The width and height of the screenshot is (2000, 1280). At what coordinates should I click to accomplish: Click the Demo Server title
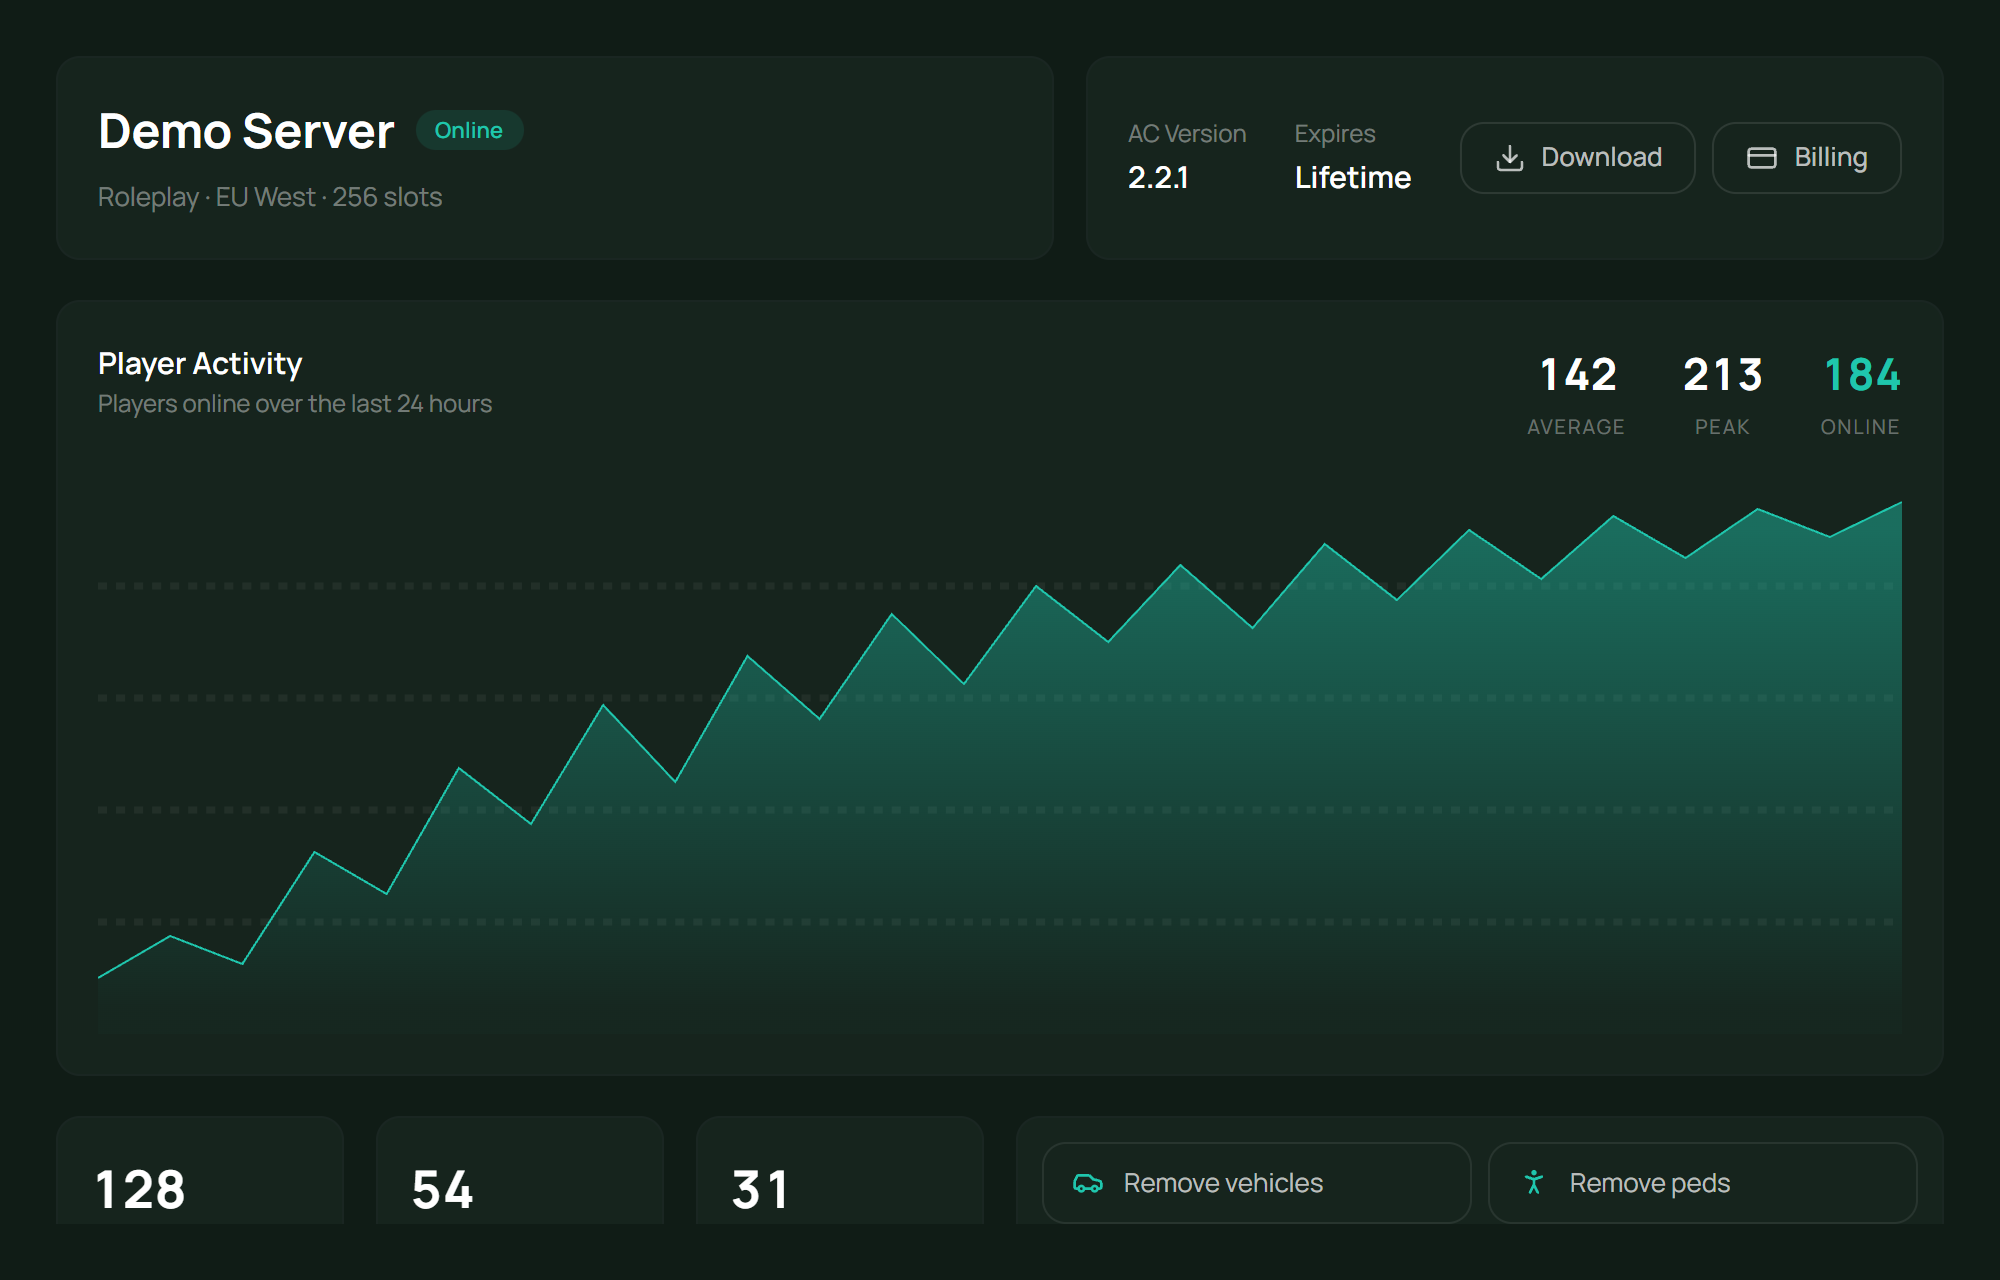pyautogui.click(x=246, y=131)
